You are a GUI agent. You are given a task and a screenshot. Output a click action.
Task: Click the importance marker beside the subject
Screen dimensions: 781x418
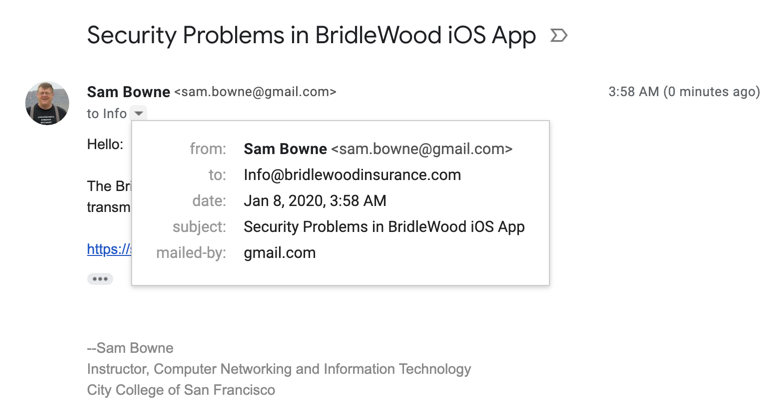click(559, 36)
